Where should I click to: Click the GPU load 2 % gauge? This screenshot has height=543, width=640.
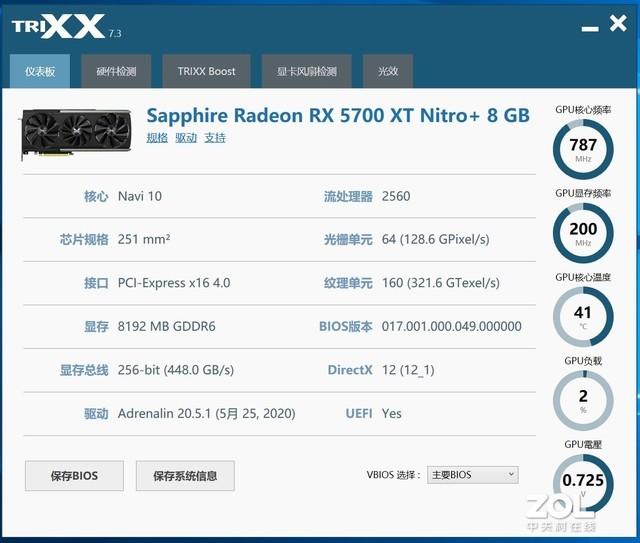tap(583, 401)
